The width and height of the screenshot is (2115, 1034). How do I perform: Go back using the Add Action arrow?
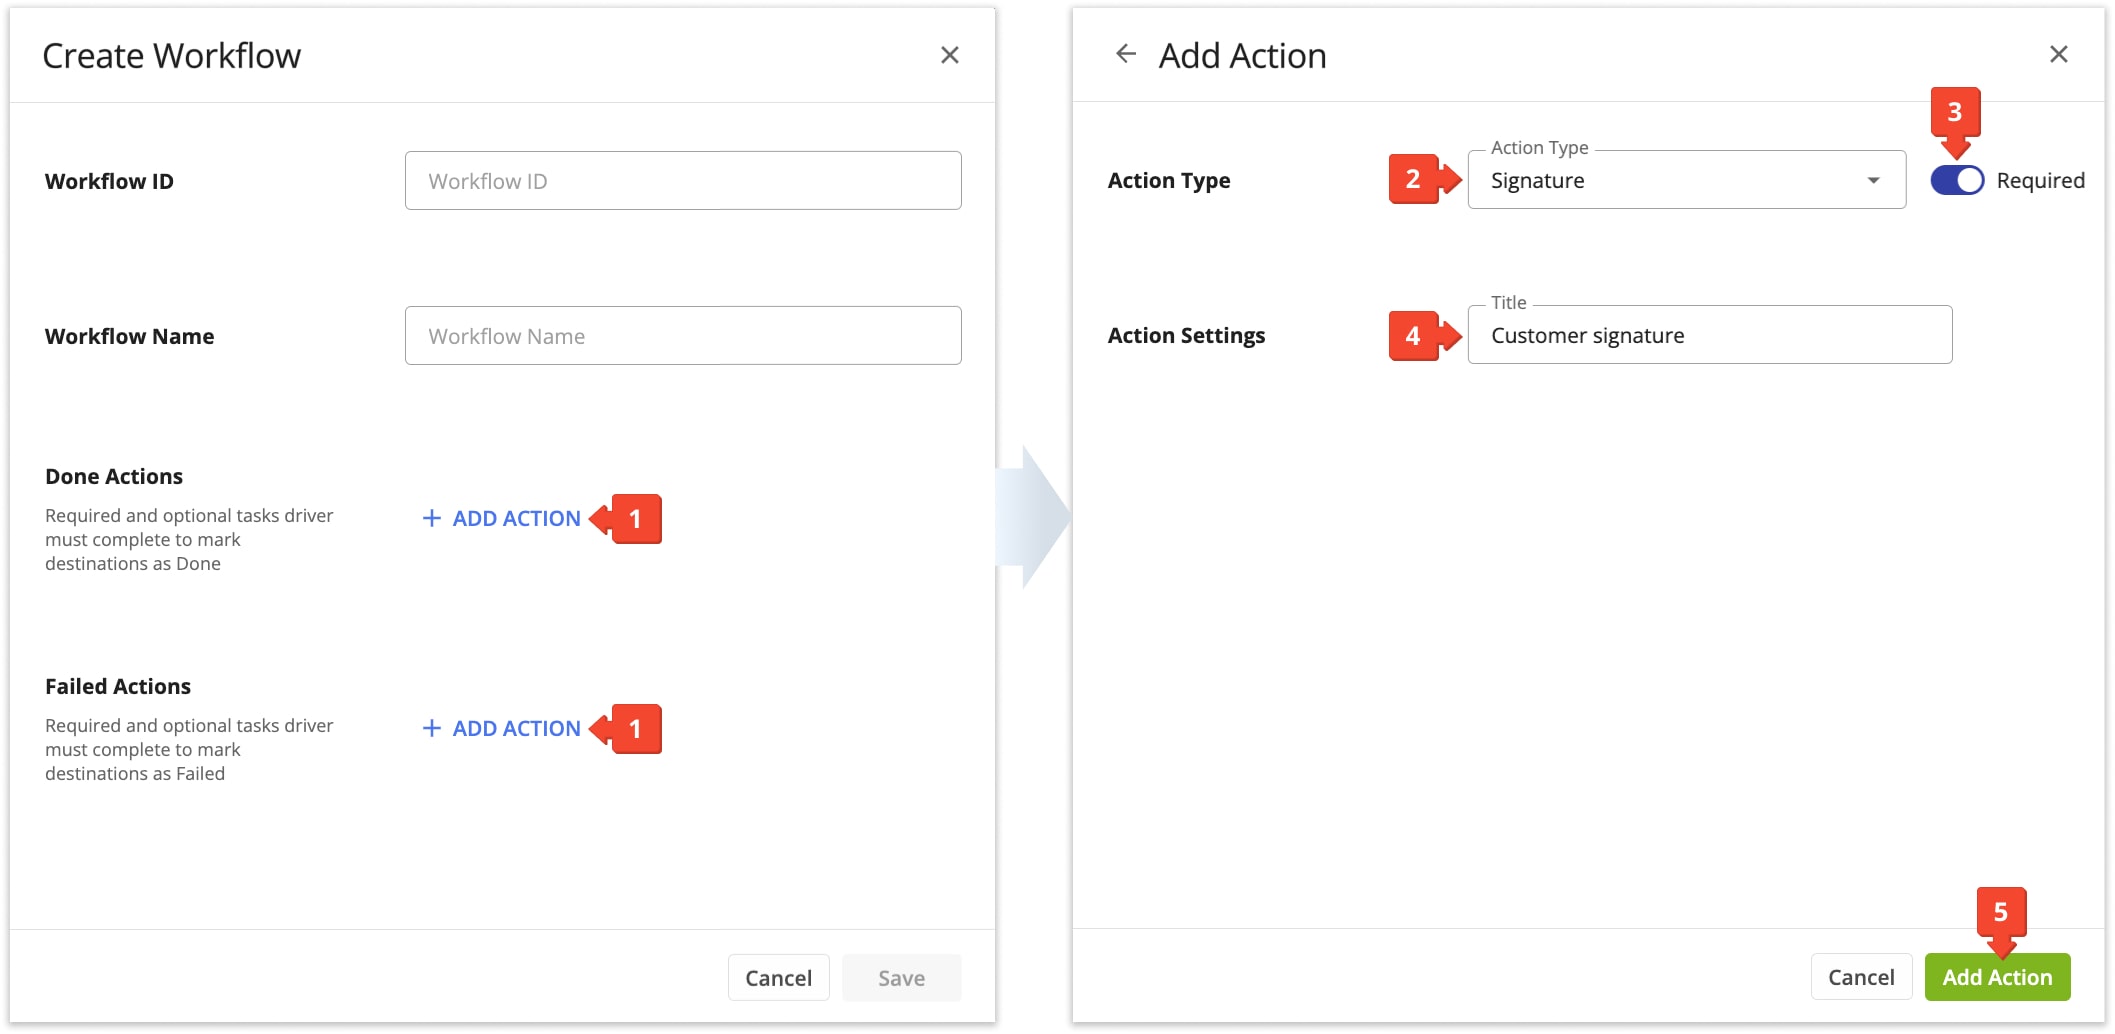pyautogui.click(x=1126, y=54)
